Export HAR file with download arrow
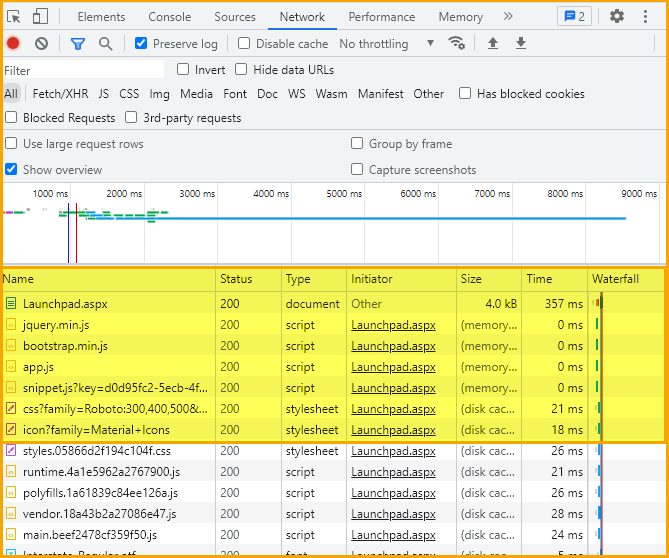Image resolution: width=669 pixels, height=558 pixels. [x=521, y=43]
